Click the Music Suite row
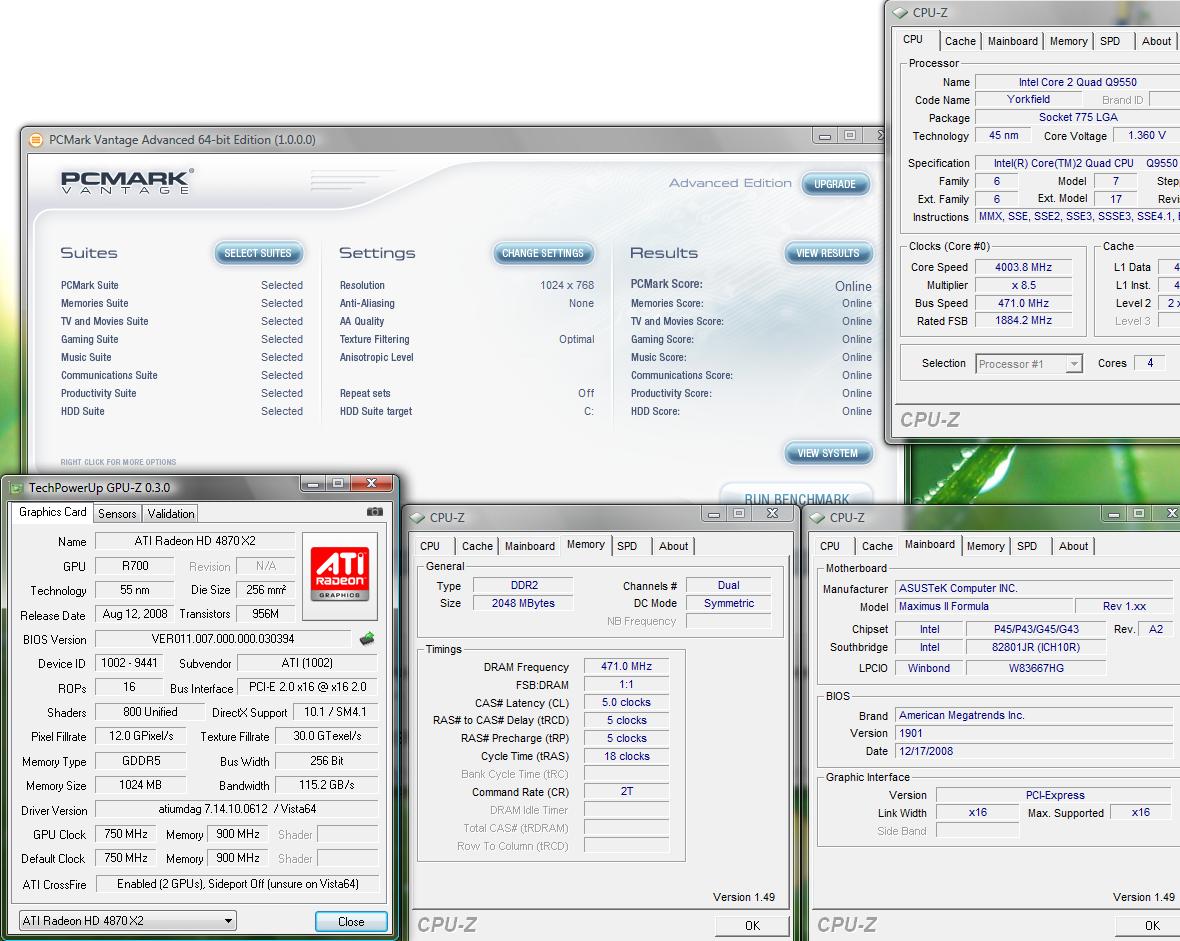The image size is (1180, 941). coord(181,358)
